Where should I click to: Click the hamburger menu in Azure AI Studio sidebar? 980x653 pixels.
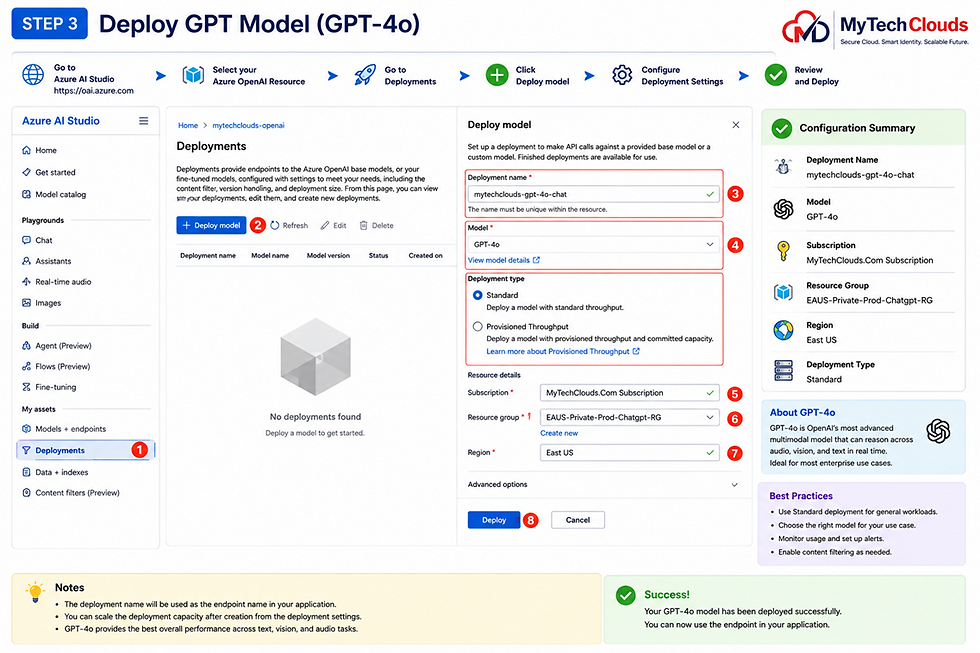144,121
